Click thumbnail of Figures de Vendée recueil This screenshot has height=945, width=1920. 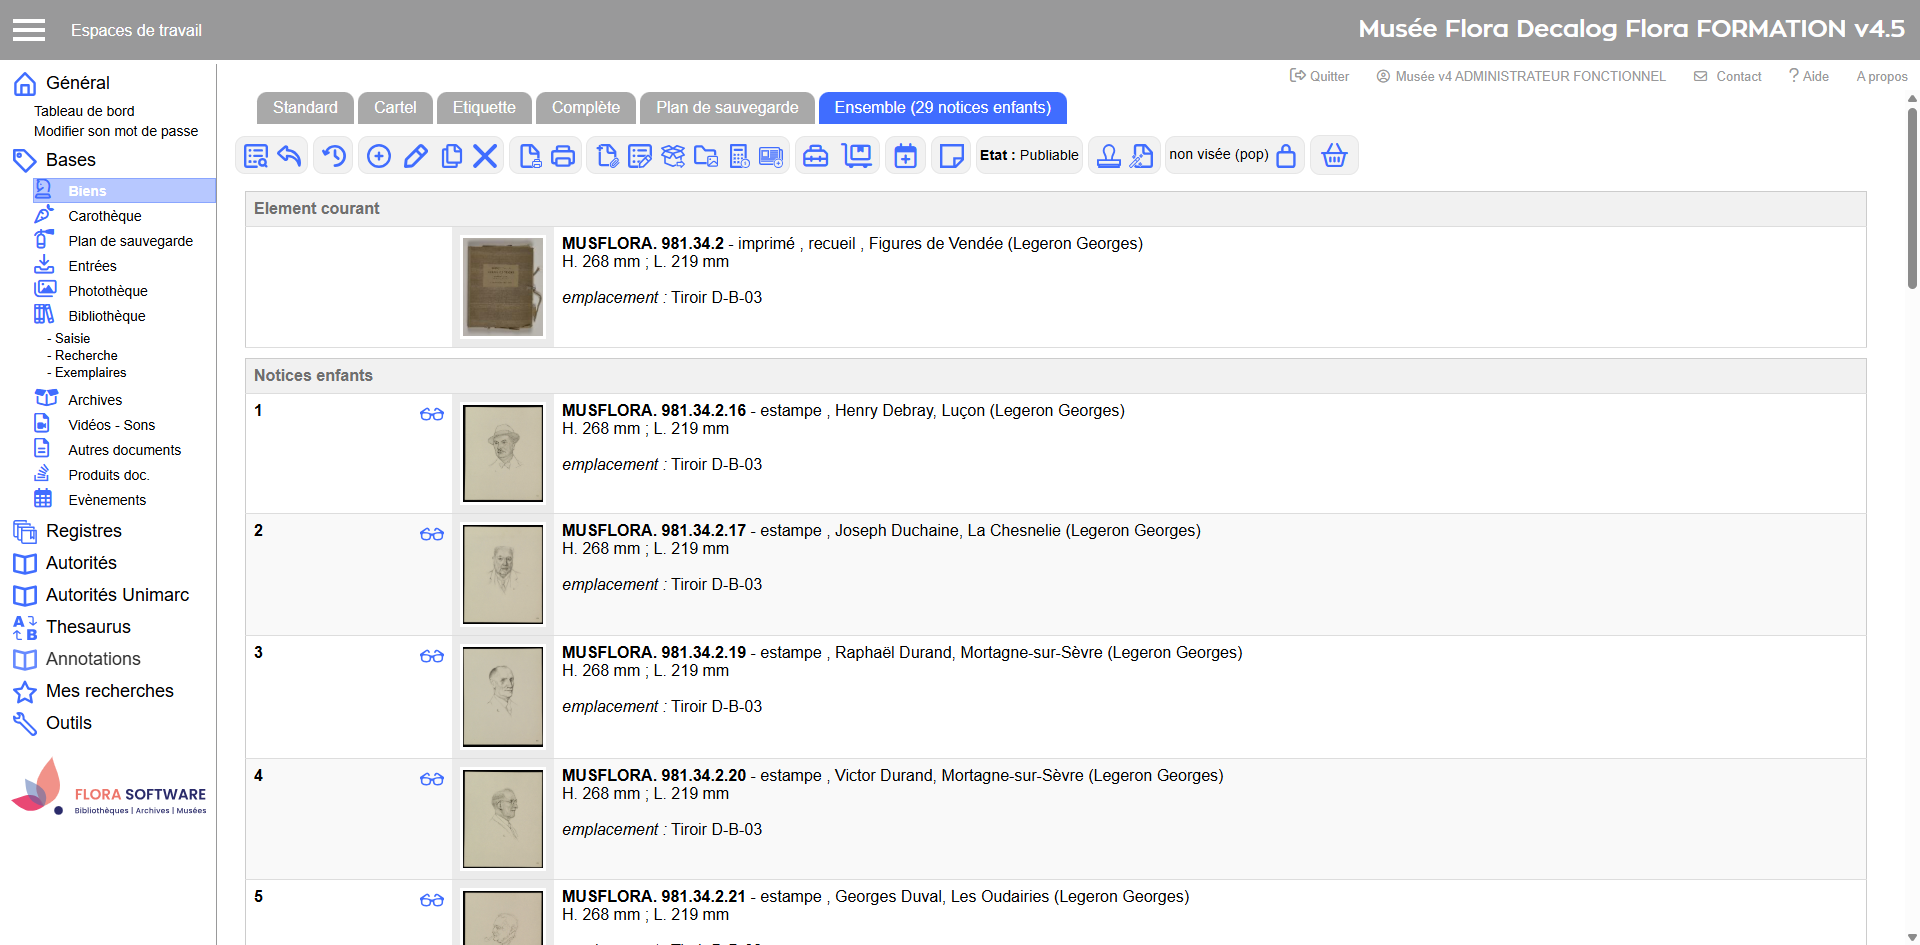click(503, 287)
